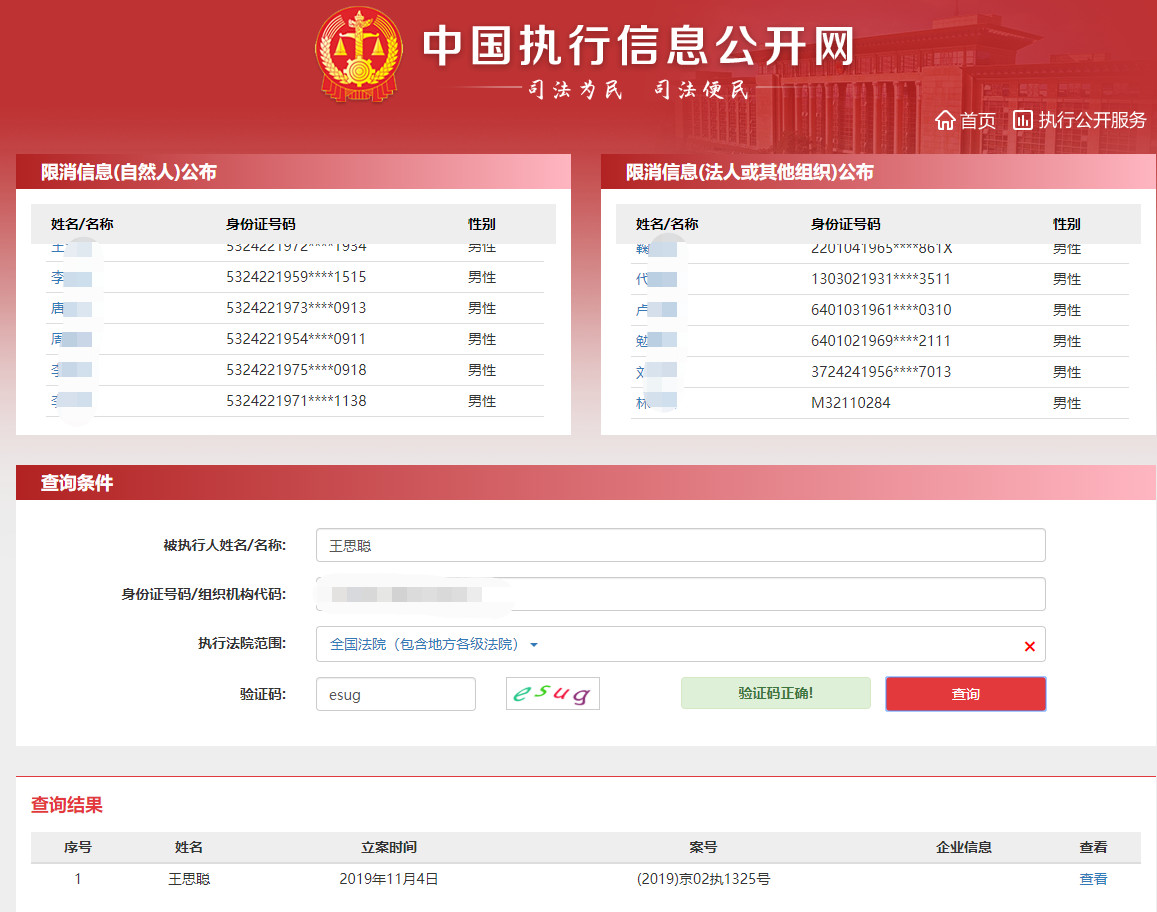Select the ID number 6401021969****2111

[881, 342]
